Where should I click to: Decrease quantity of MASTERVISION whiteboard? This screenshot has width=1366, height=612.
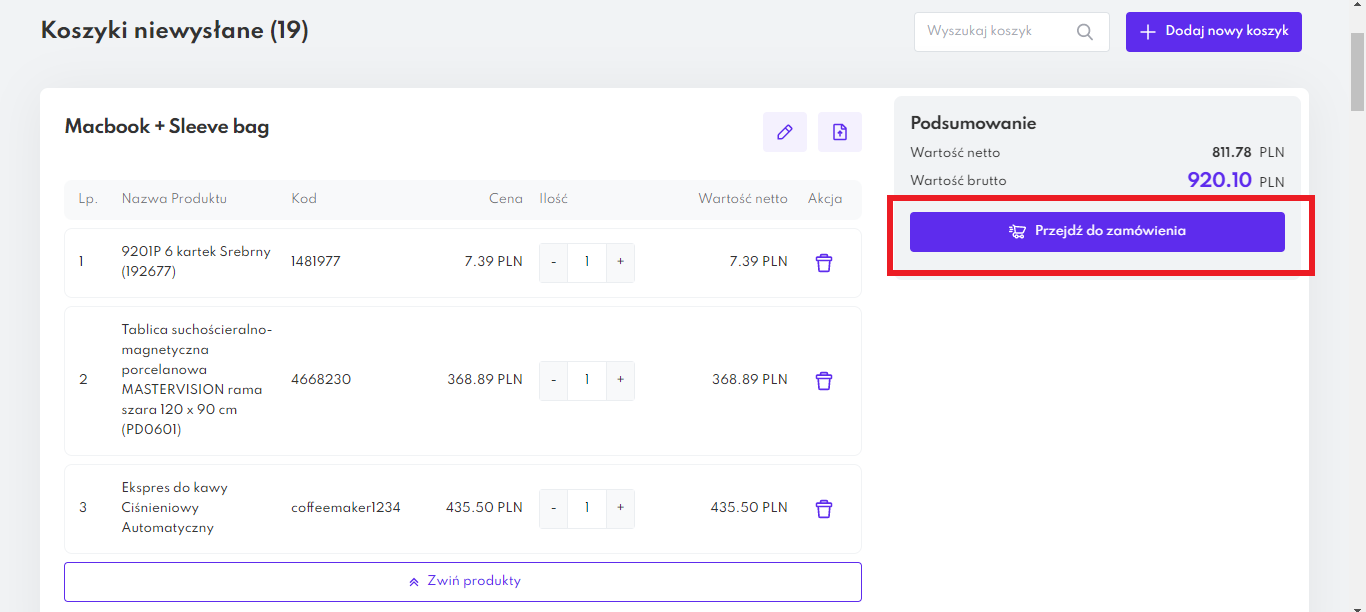554,381
